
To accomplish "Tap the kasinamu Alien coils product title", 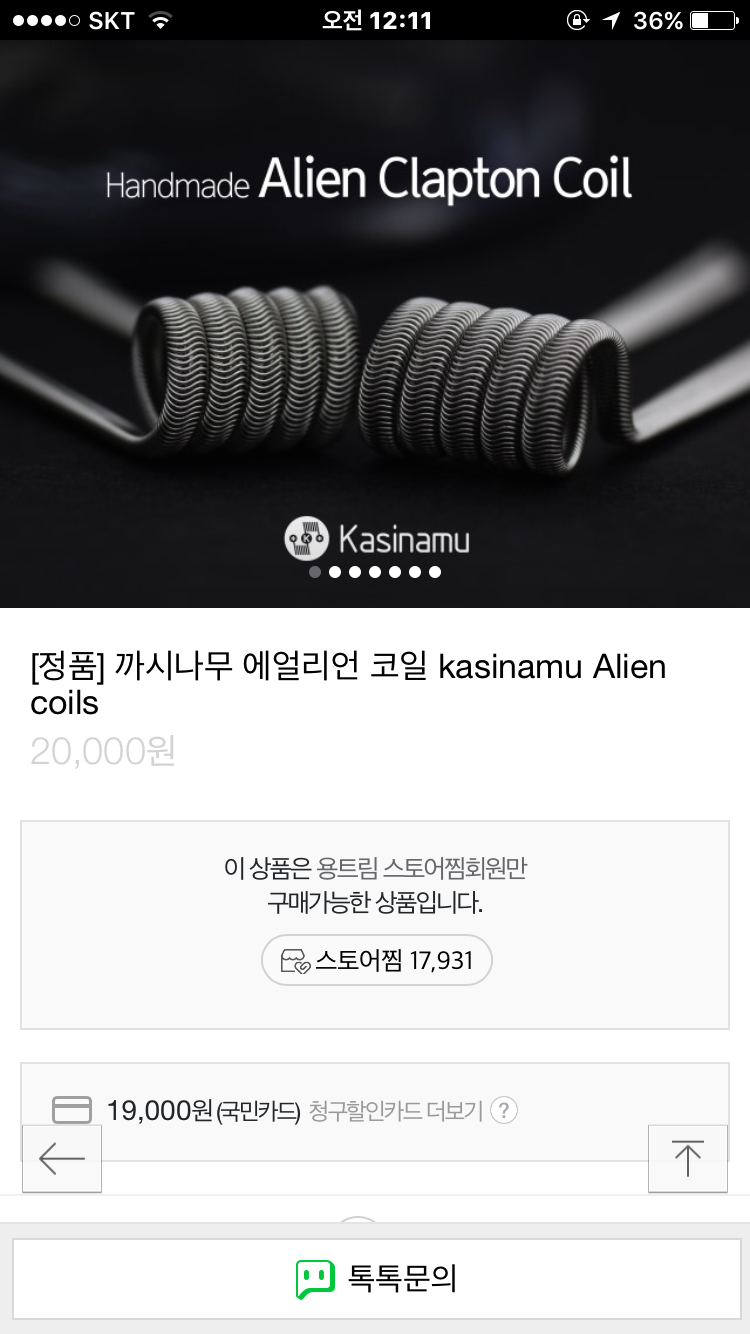I will tap(348, 684).
